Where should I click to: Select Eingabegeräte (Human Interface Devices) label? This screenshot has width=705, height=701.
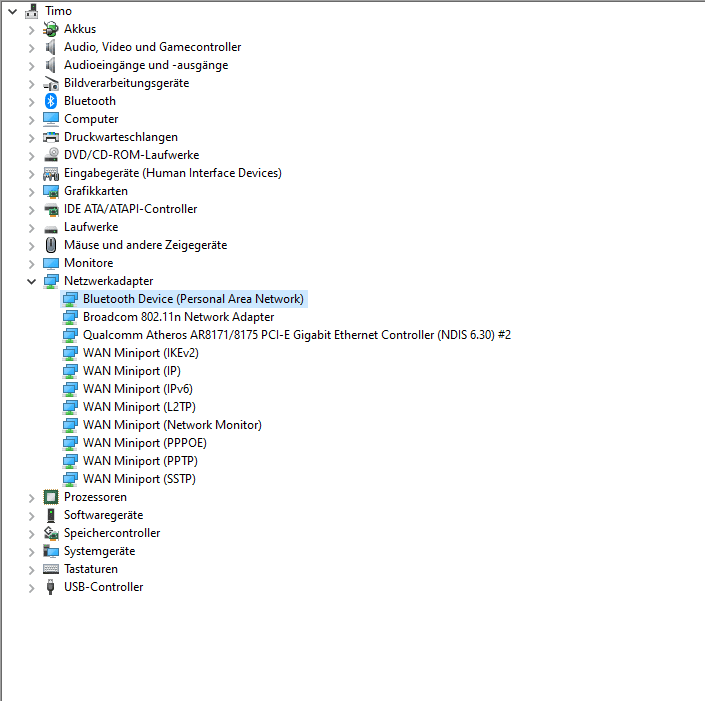click(x=173, y=173)
